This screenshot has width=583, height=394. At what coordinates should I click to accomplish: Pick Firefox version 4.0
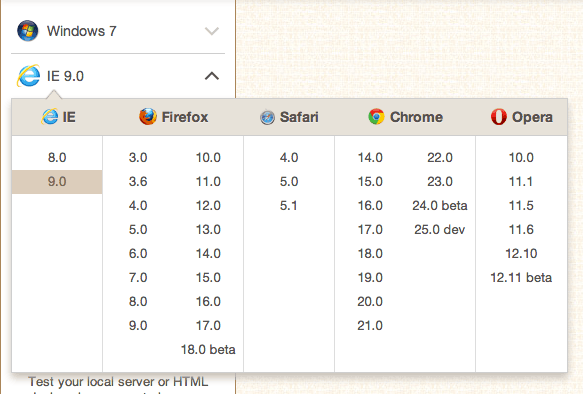[138, 206]
